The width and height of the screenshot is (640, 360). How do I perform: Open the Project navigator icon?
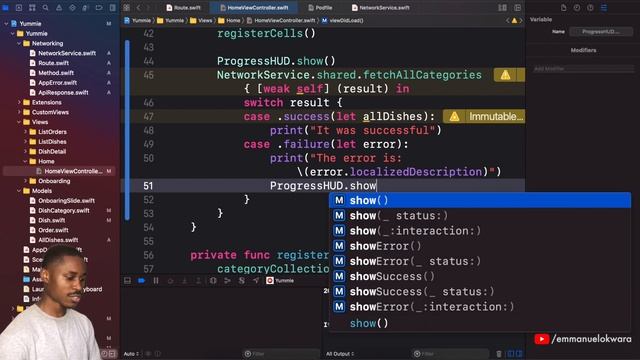pyautogui.click(x=6, y=8)
